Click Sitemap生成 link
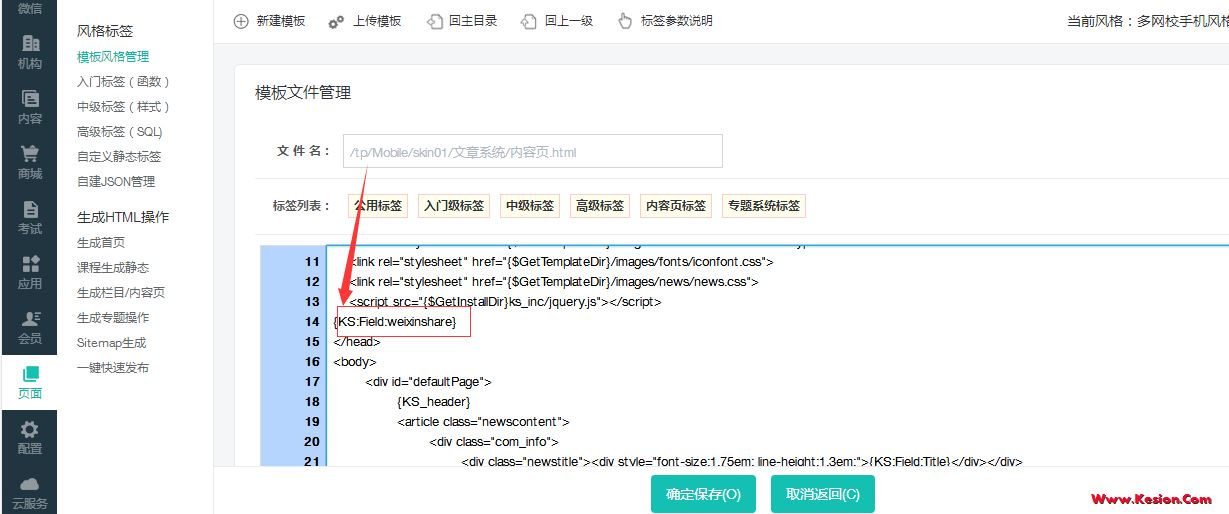 [112, 343]
